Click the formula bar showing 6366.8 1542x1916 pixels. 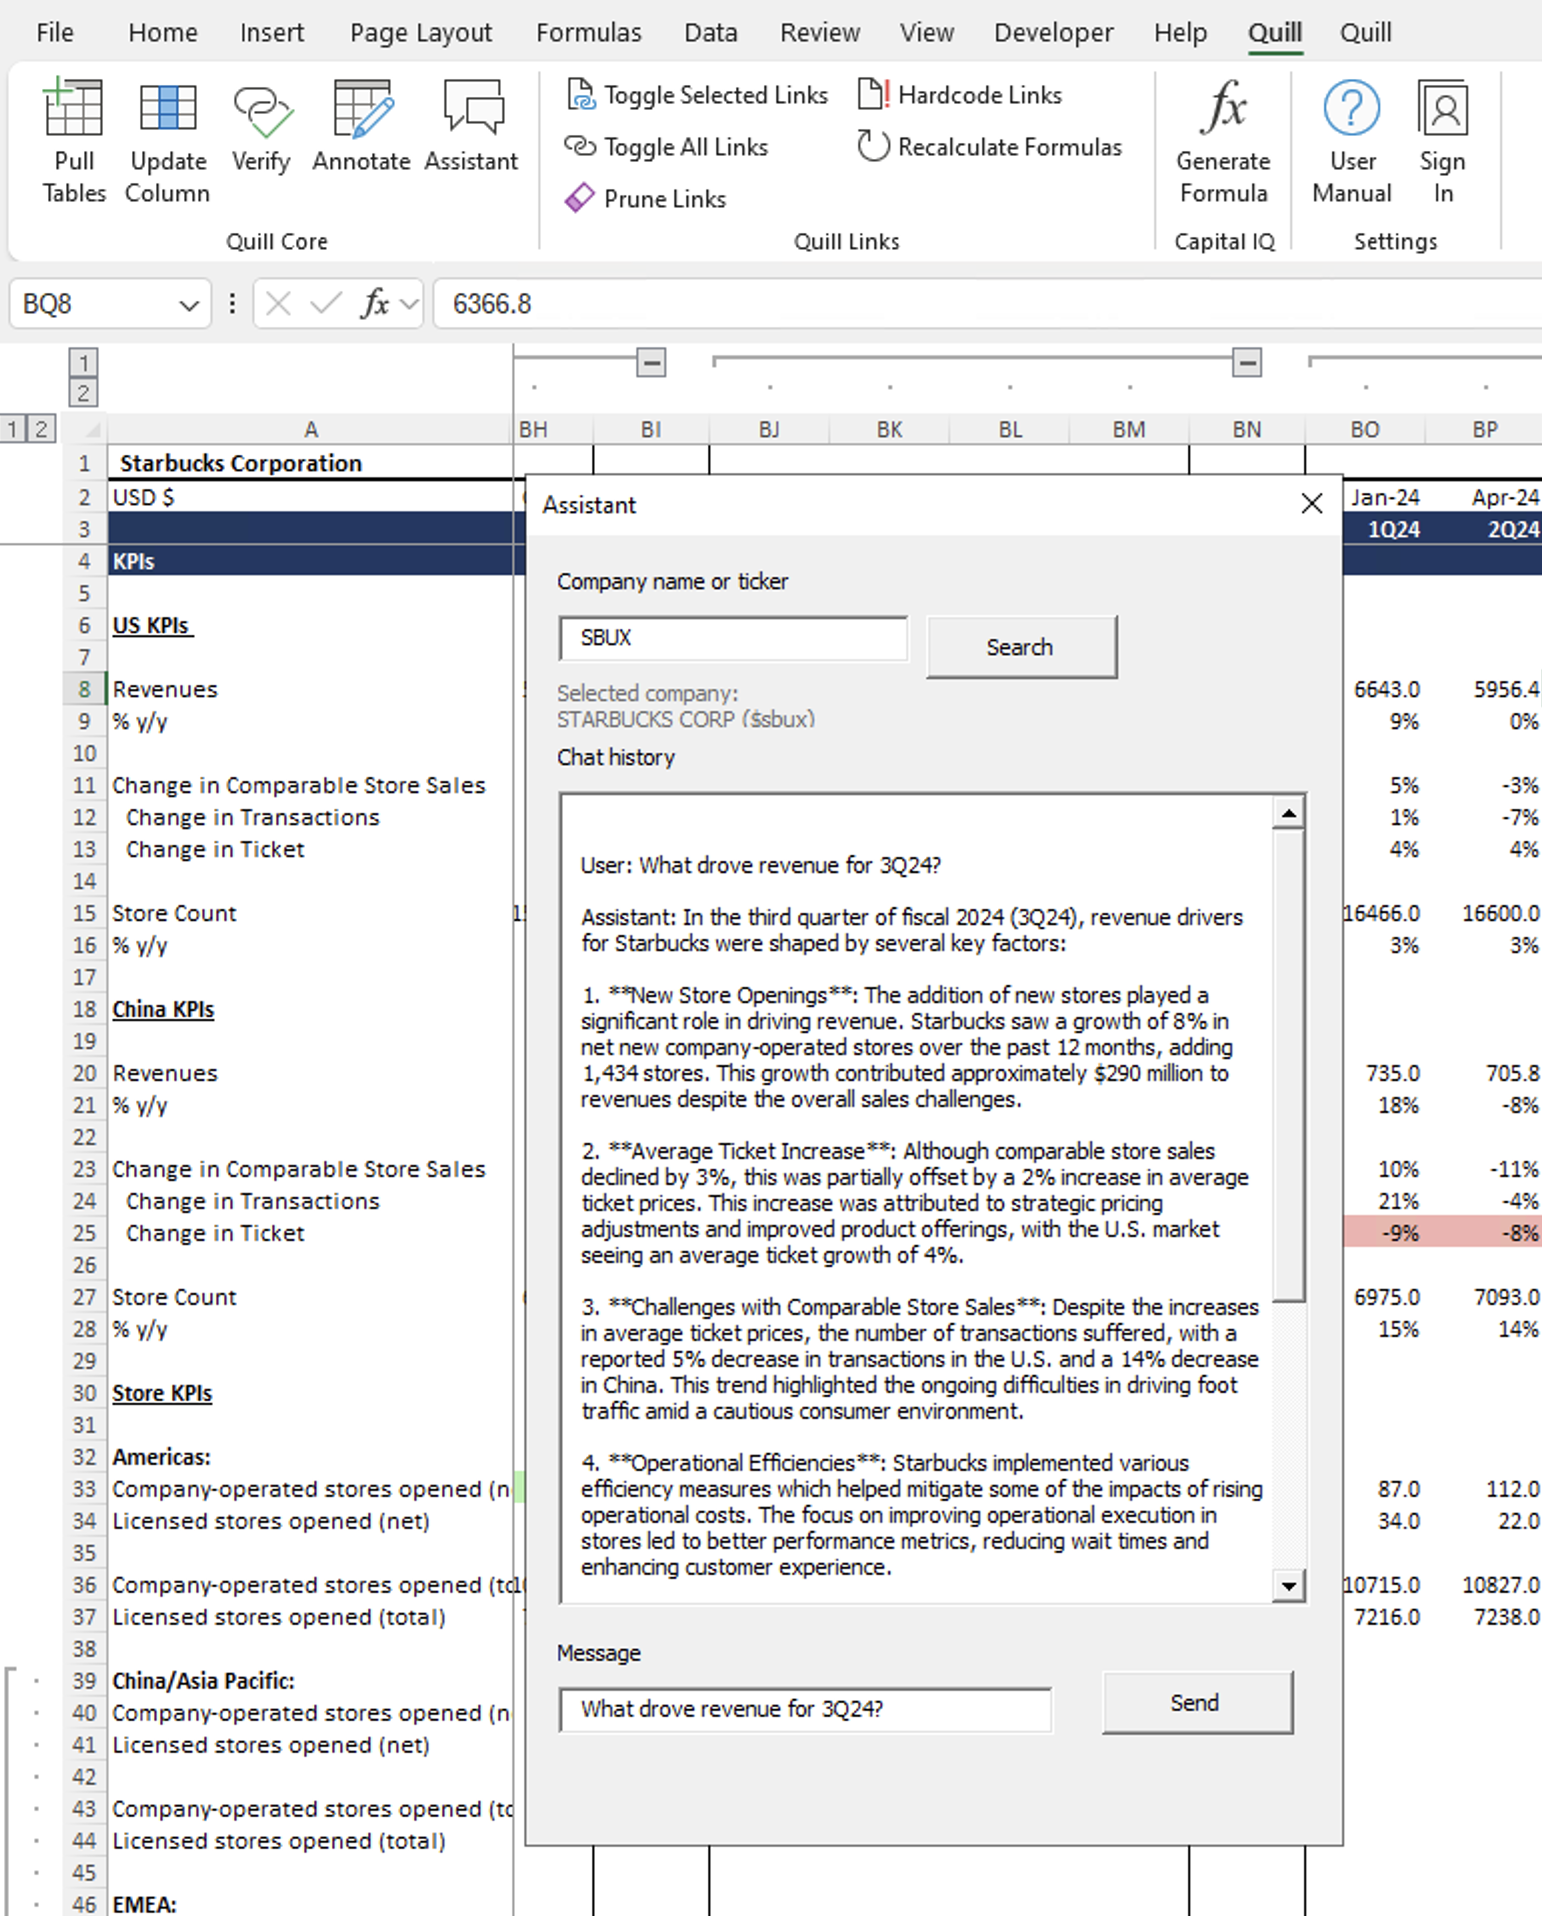click(988, 303)
